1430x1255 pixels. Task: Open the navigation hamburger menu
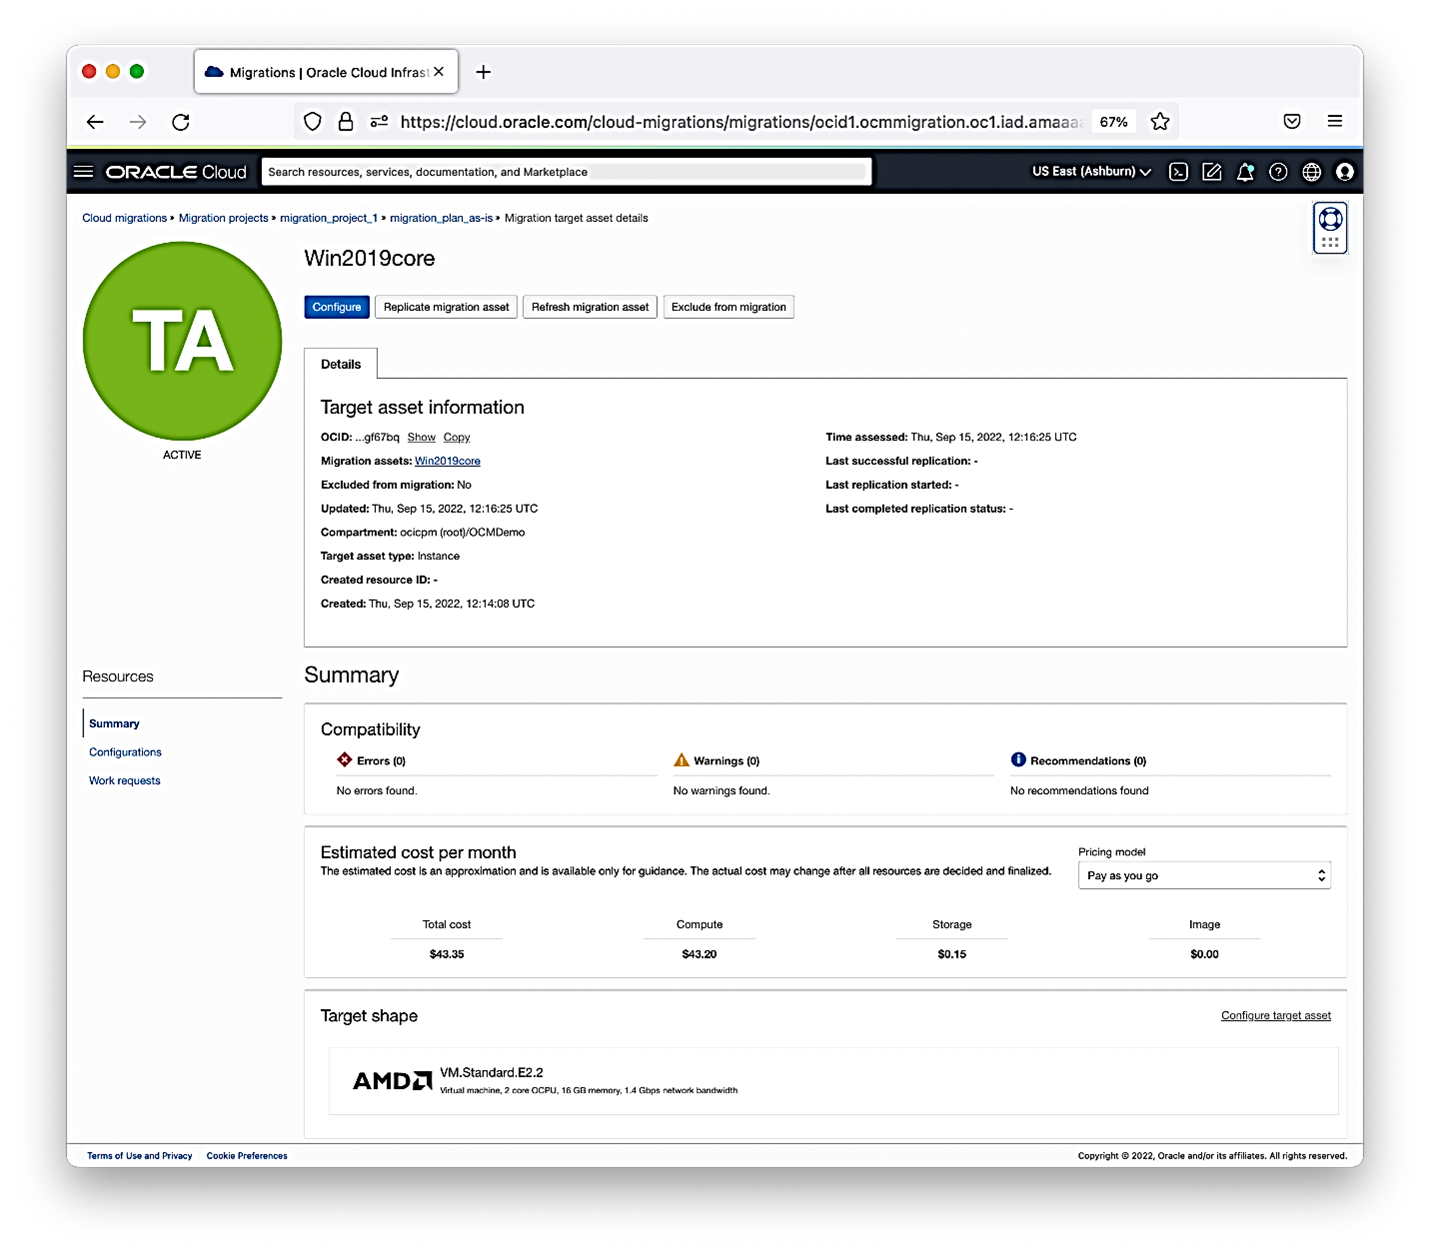(83, 171)
